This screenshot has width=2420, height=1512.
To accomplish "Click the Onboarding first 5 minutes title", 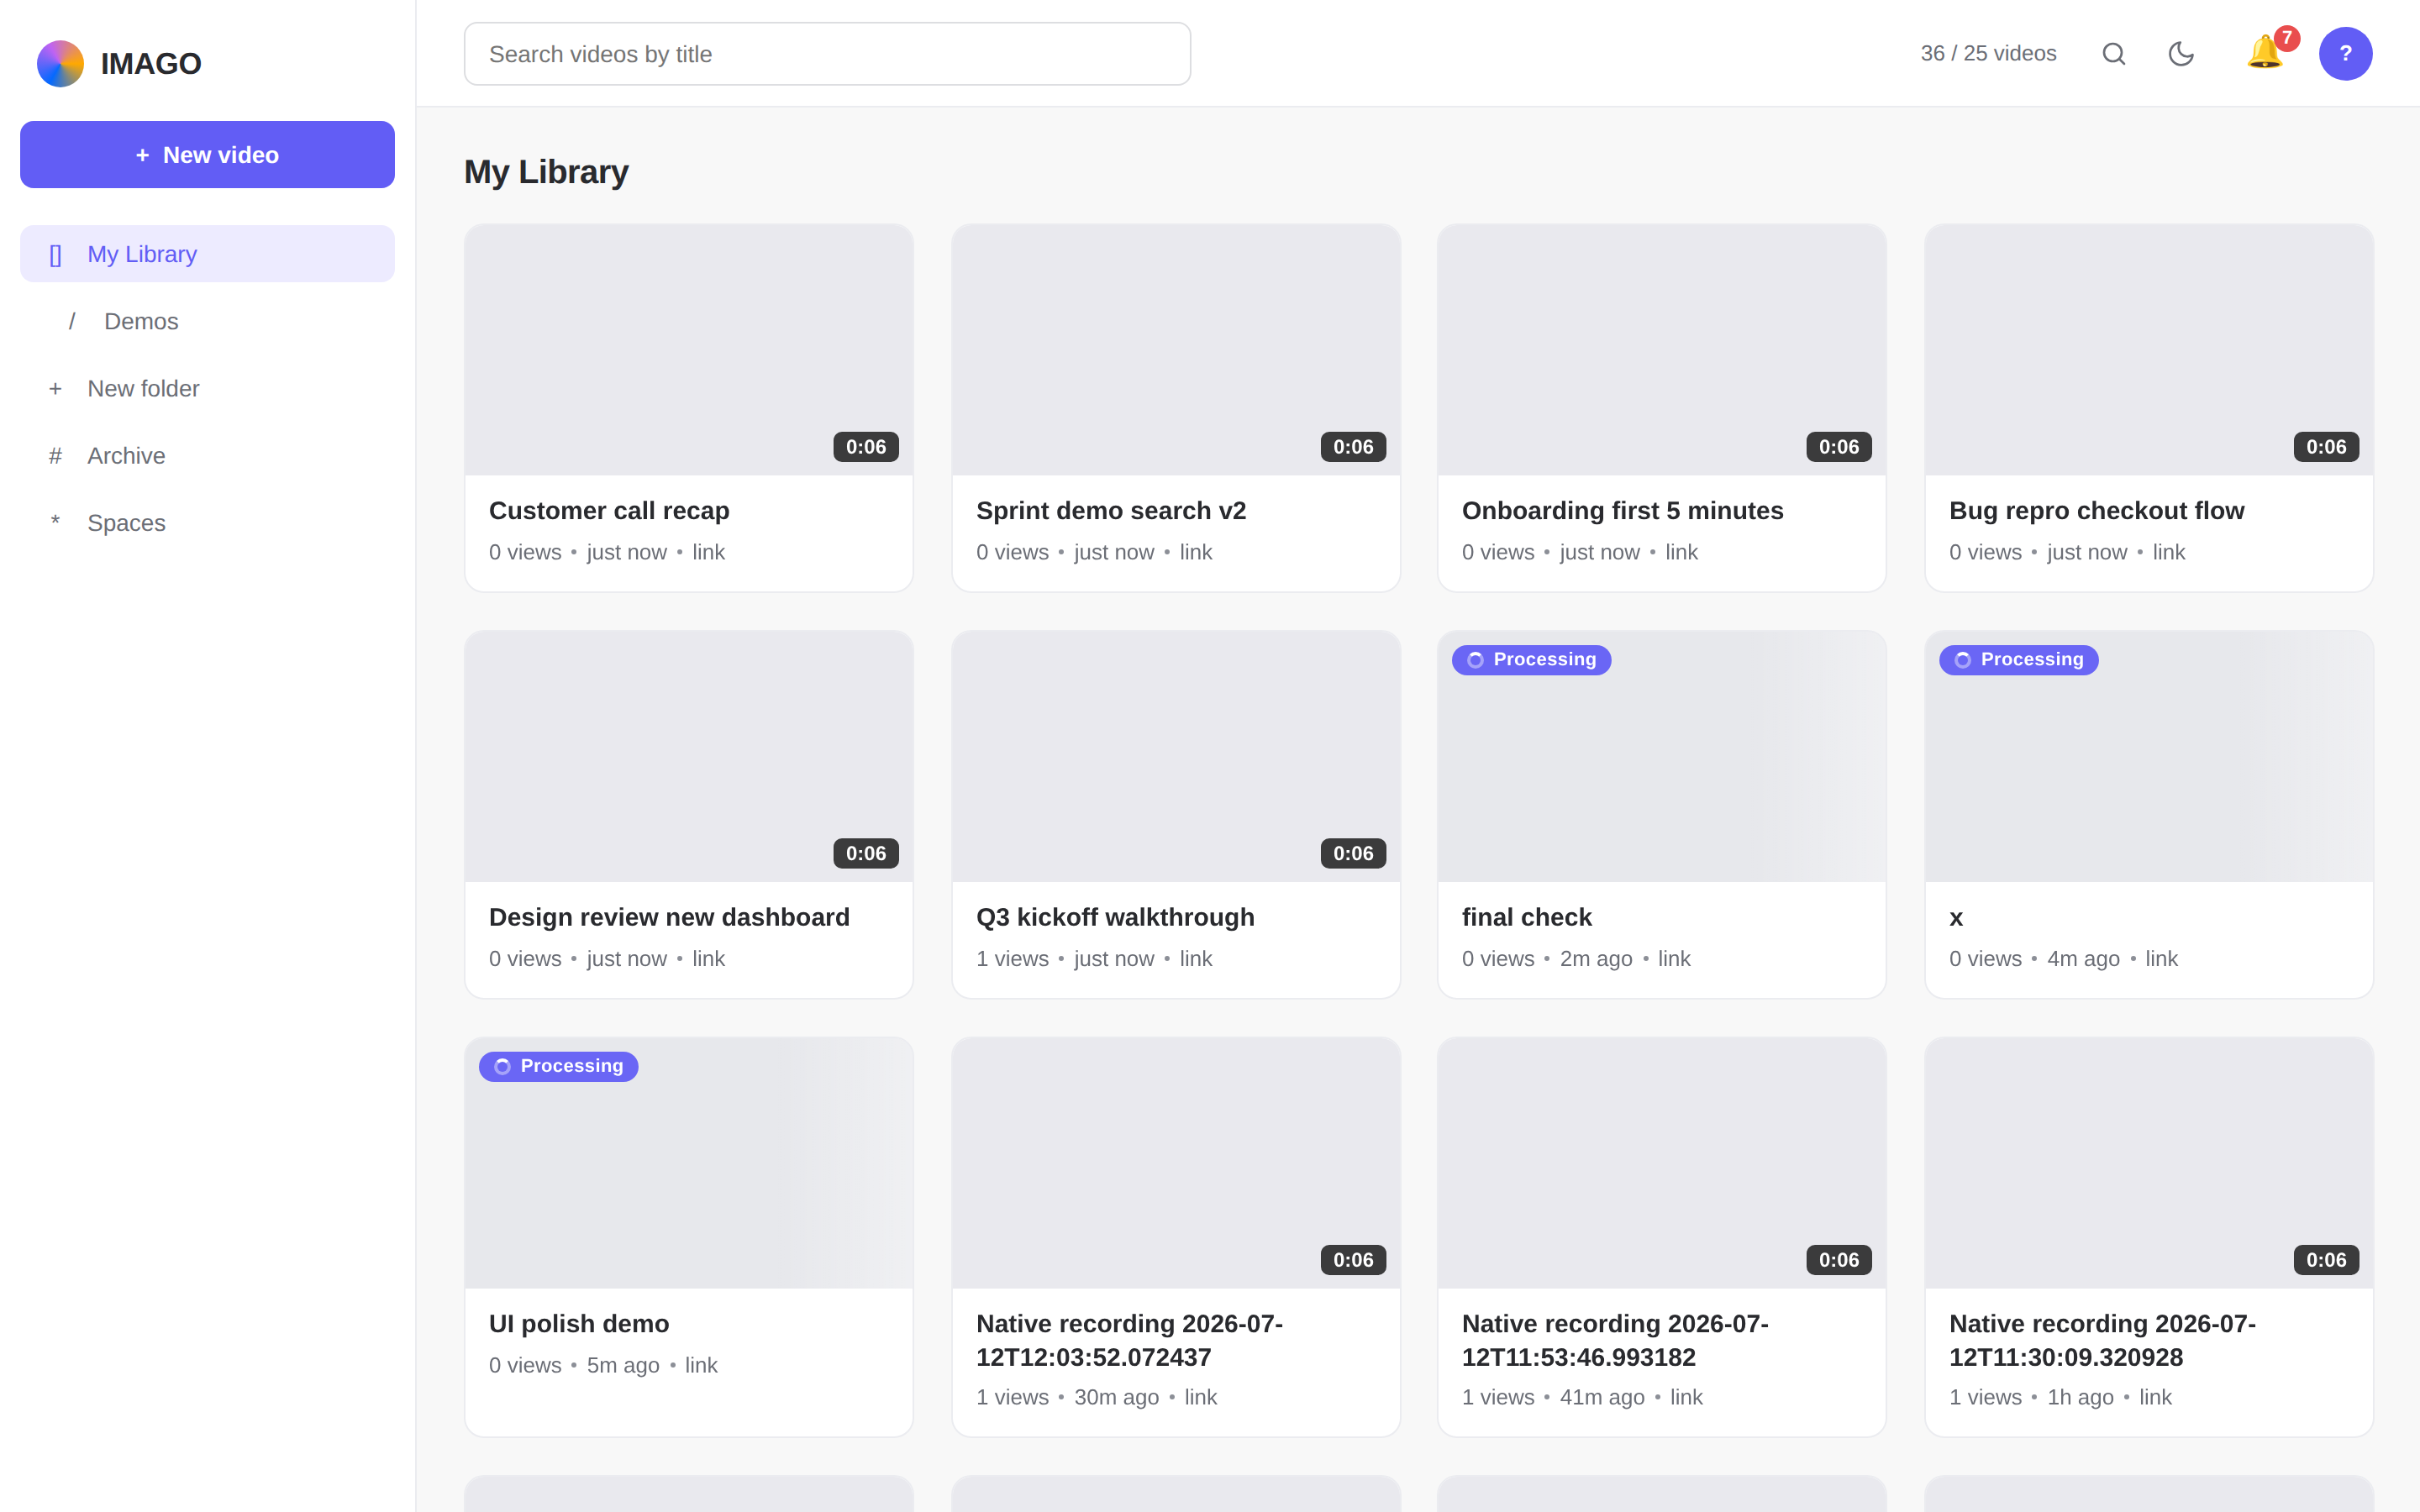I will click(x=1622, y=511).
